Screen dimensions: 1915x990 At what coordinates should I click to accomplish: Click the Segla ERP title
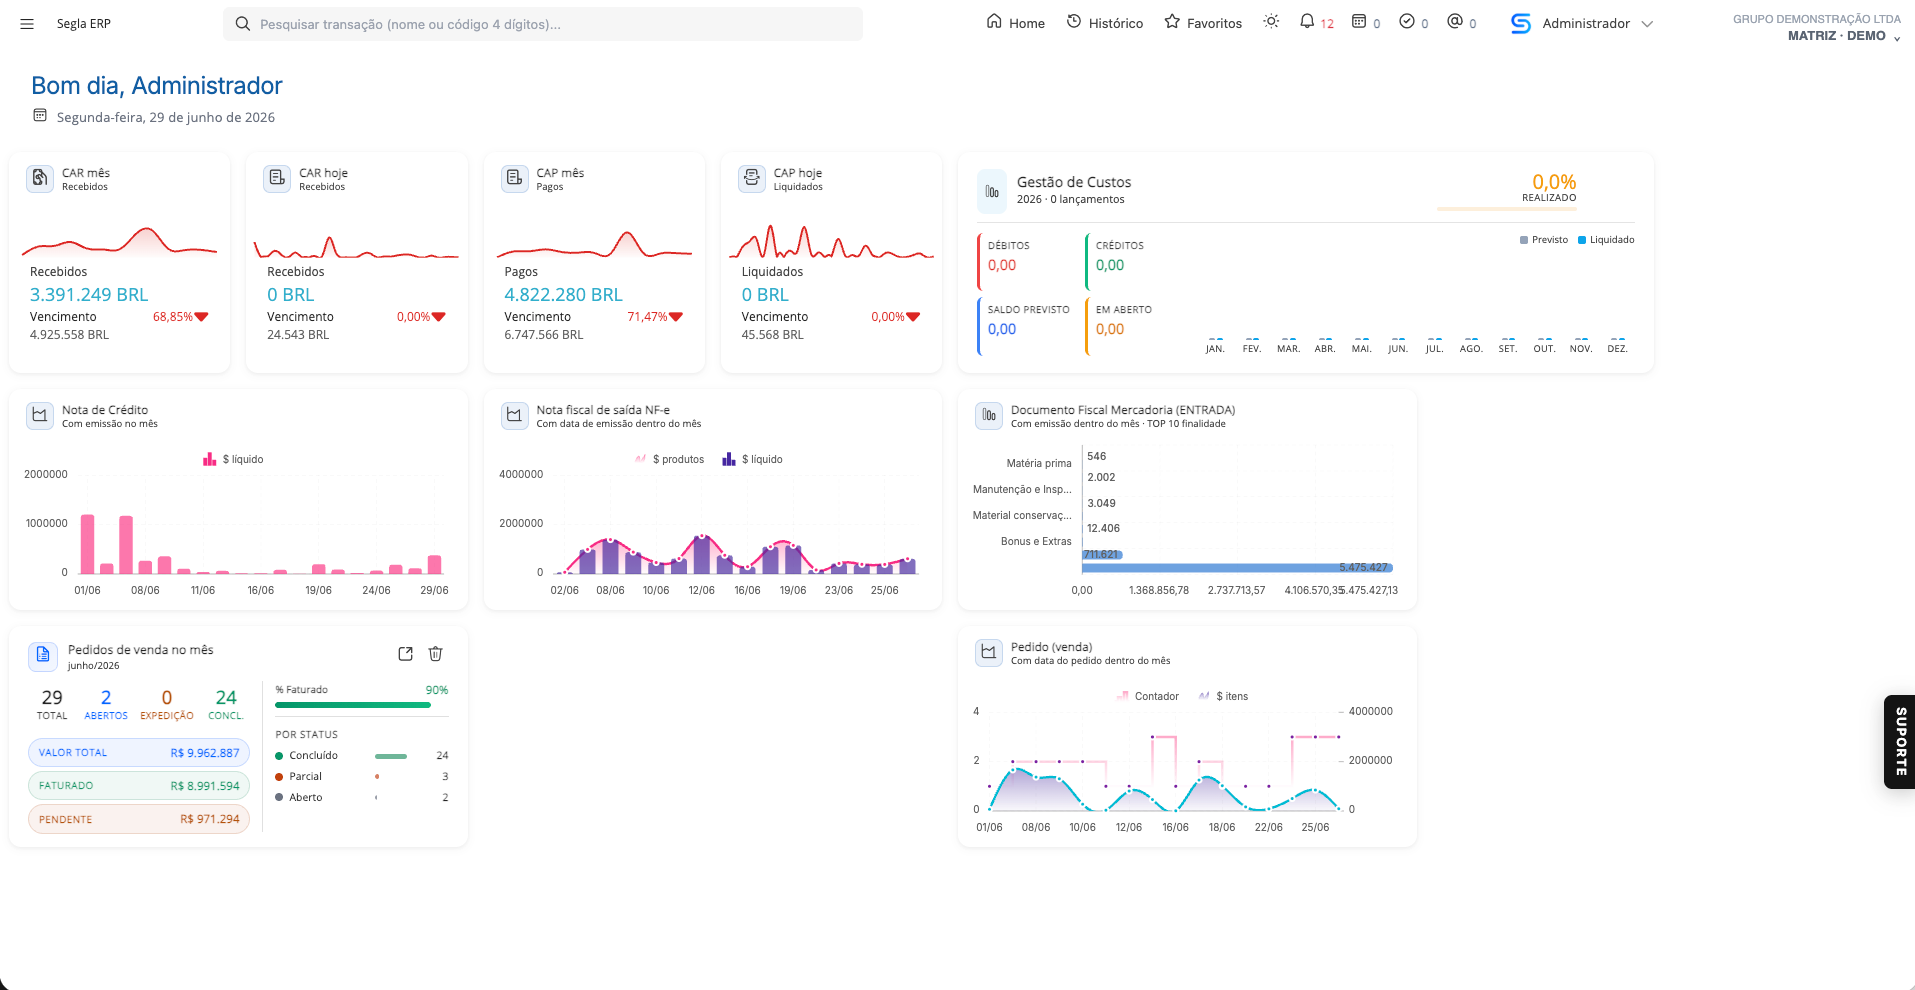pos(83,24)
